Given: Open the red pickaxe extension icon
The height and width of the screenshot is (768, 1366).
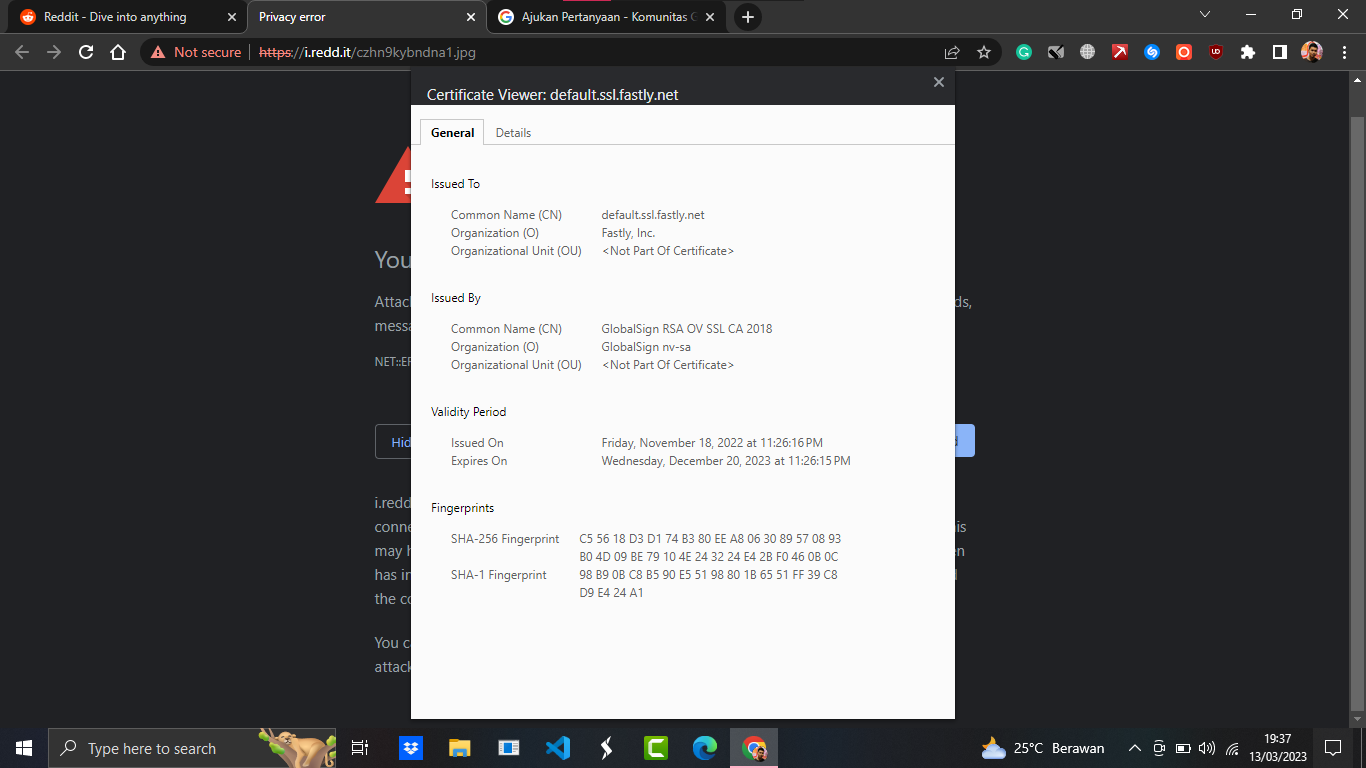Looking at the screenshot, I should (1120, 52).
